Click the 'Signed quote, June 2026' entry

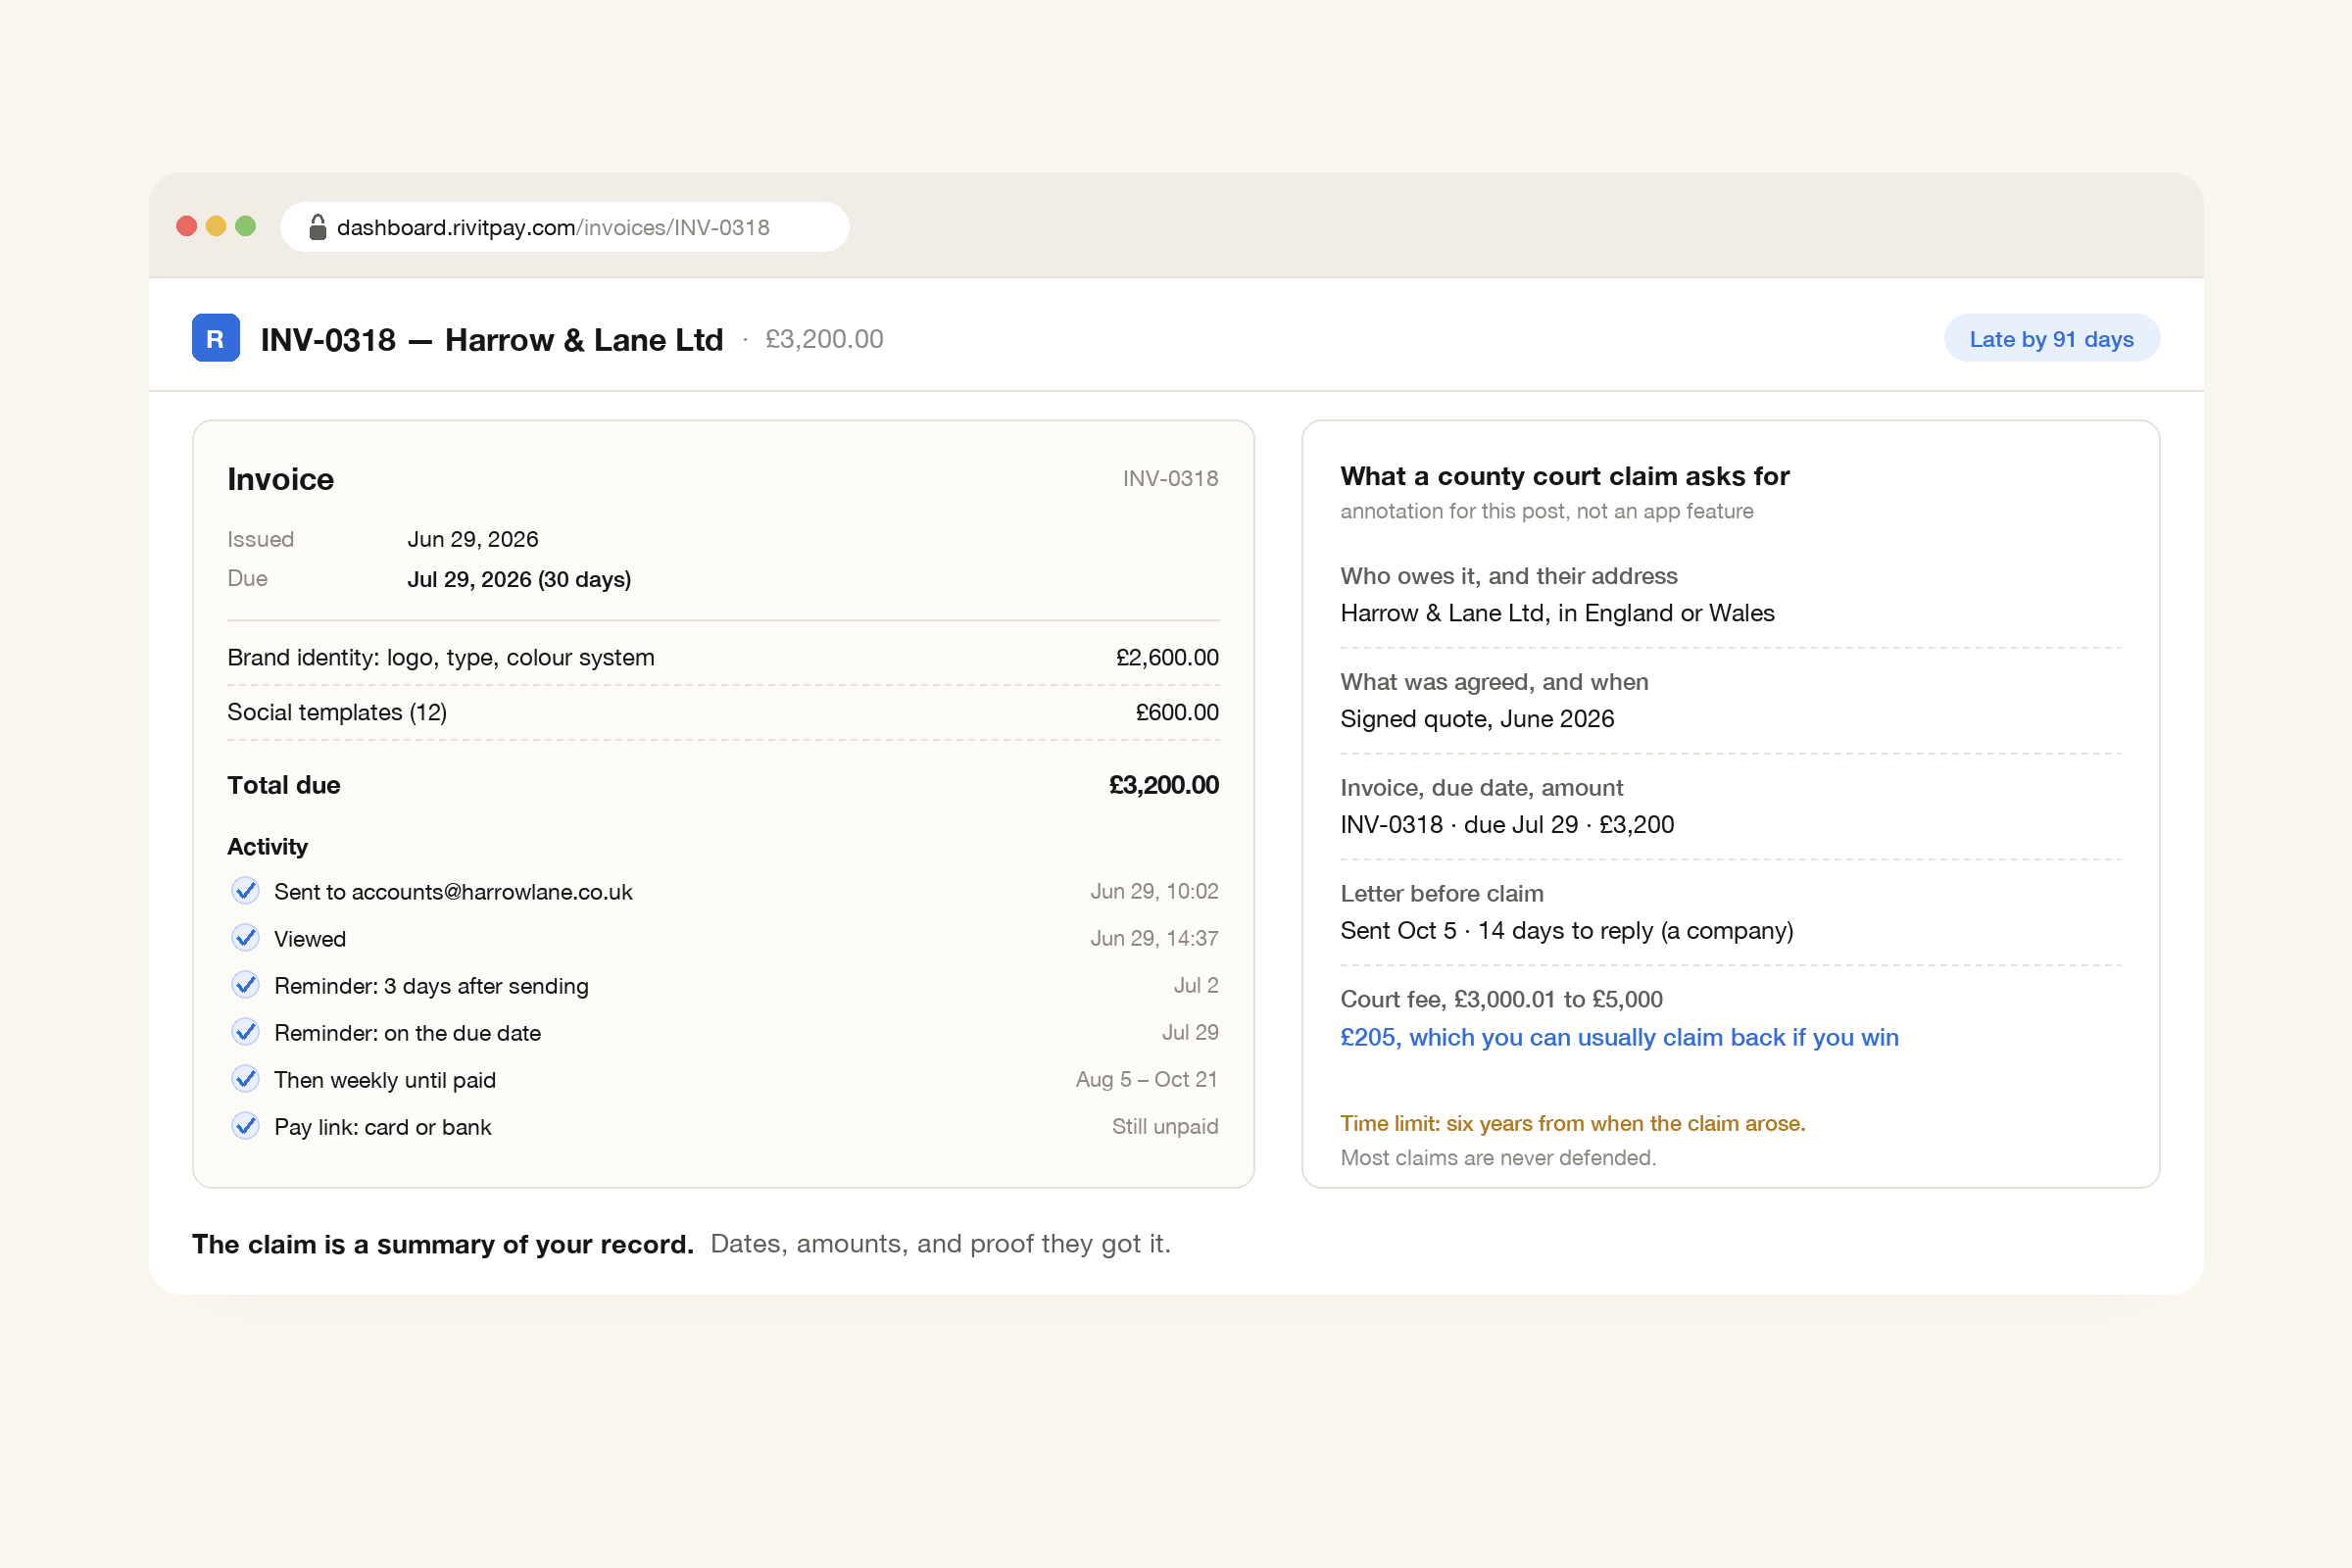click(1477, 719)
